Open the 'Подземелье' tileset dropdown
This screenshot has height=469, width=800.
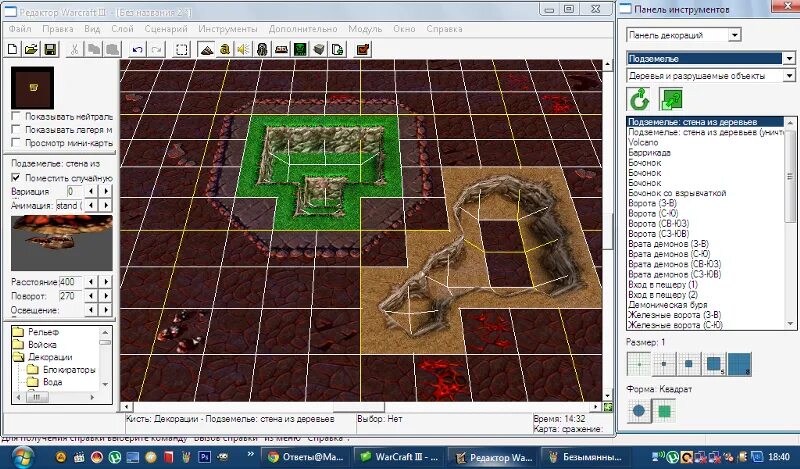pyautogui.click(x=789, y=59)
